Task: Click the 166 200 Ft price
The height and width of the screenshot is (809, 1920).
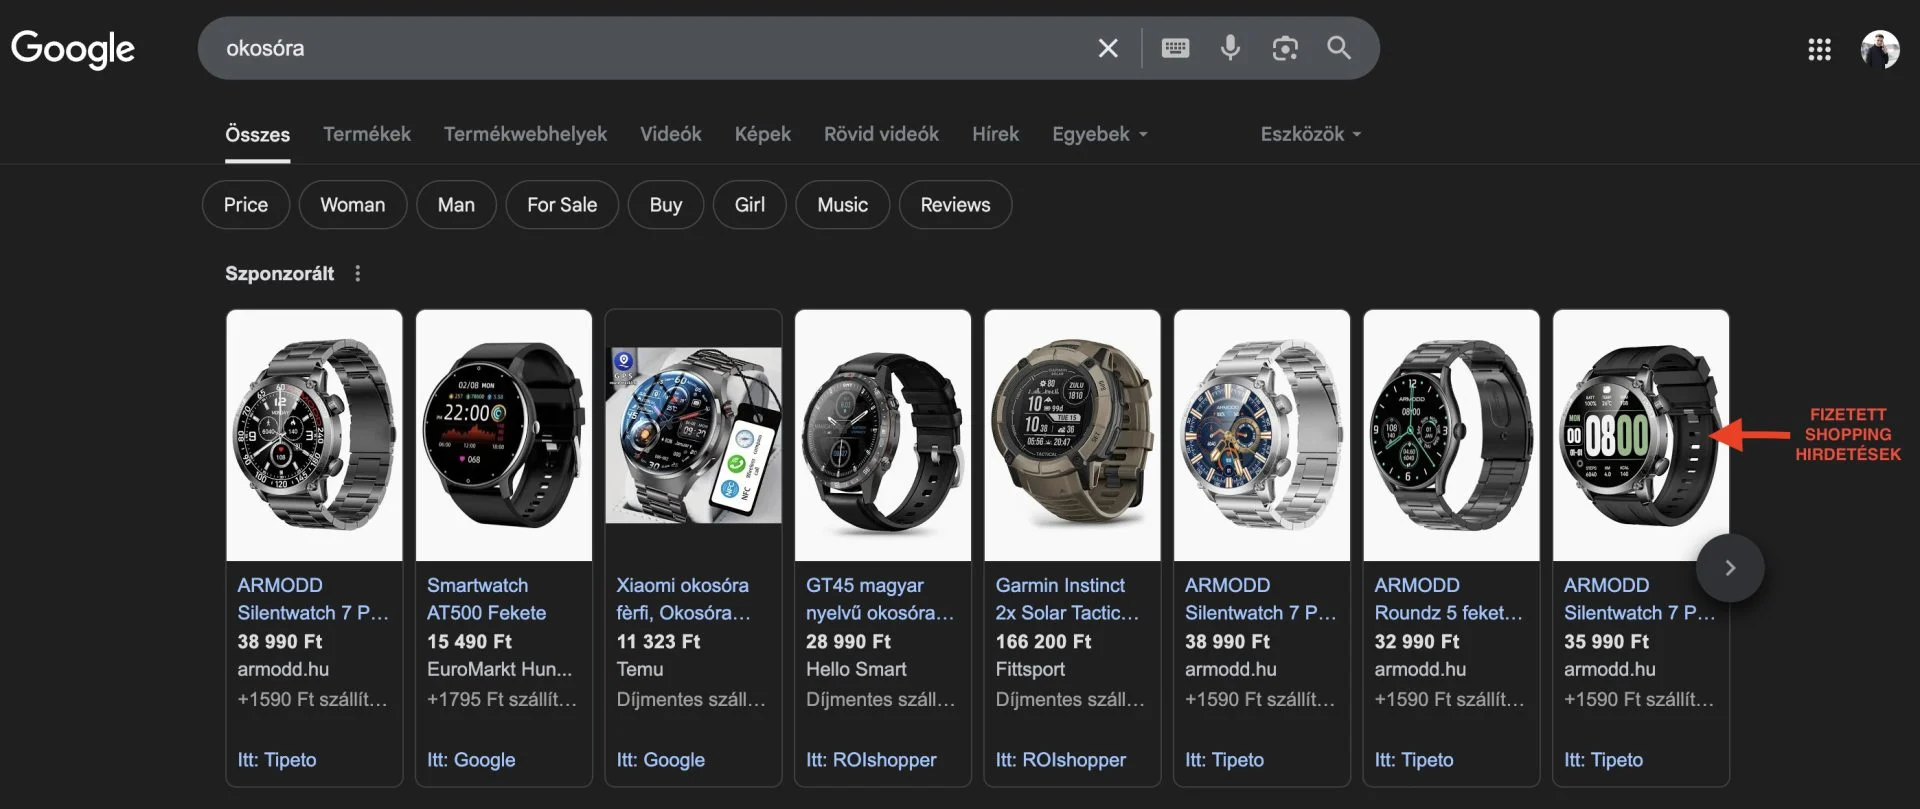Action: coord(1043,641)
